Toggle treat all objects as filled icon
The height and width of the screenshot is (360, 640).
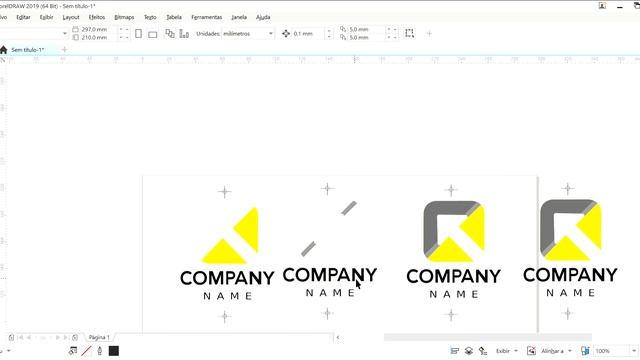coord(409,33)
